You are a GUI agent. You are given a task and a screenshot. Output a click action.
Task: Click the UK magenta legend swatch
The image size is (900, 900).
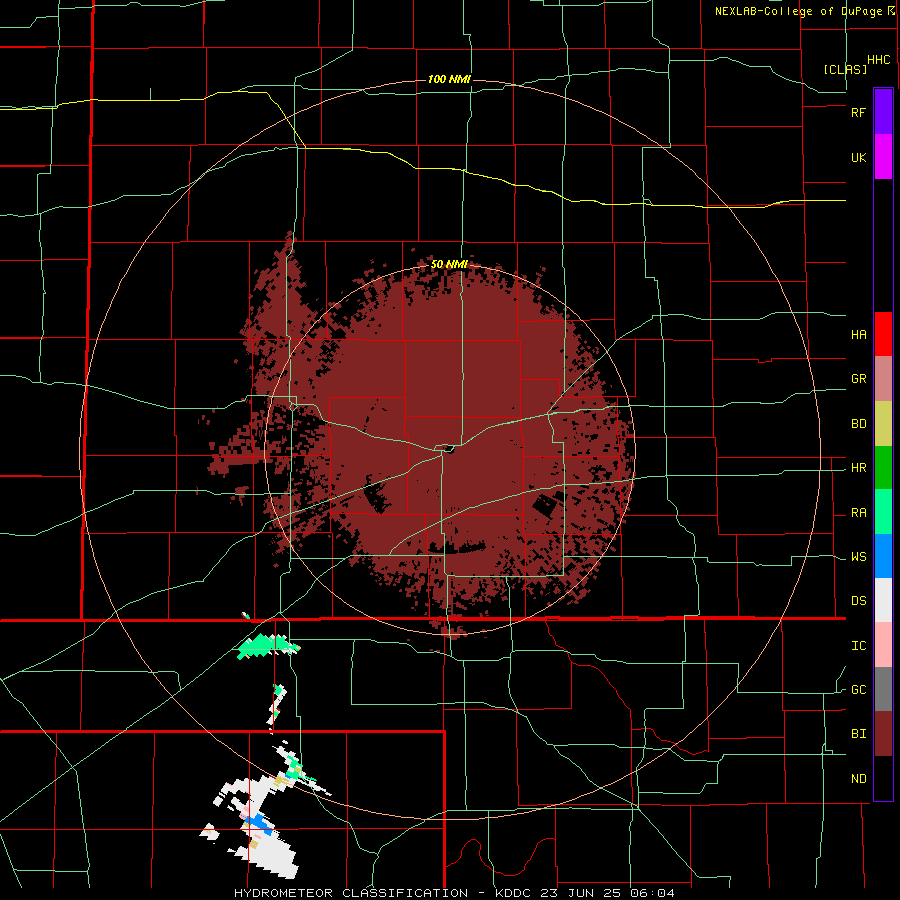[883, 157]
